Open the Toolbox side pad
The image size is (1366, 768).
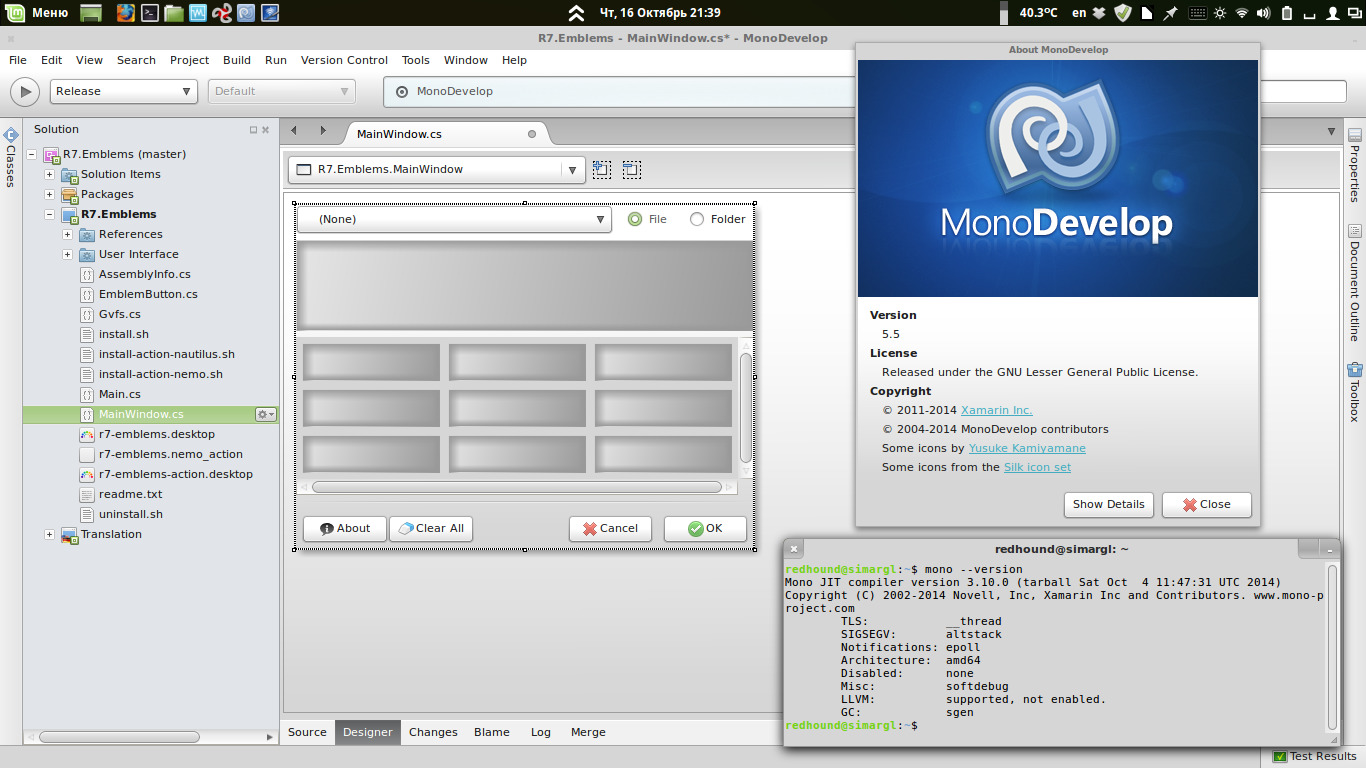tap(1355, 391)
